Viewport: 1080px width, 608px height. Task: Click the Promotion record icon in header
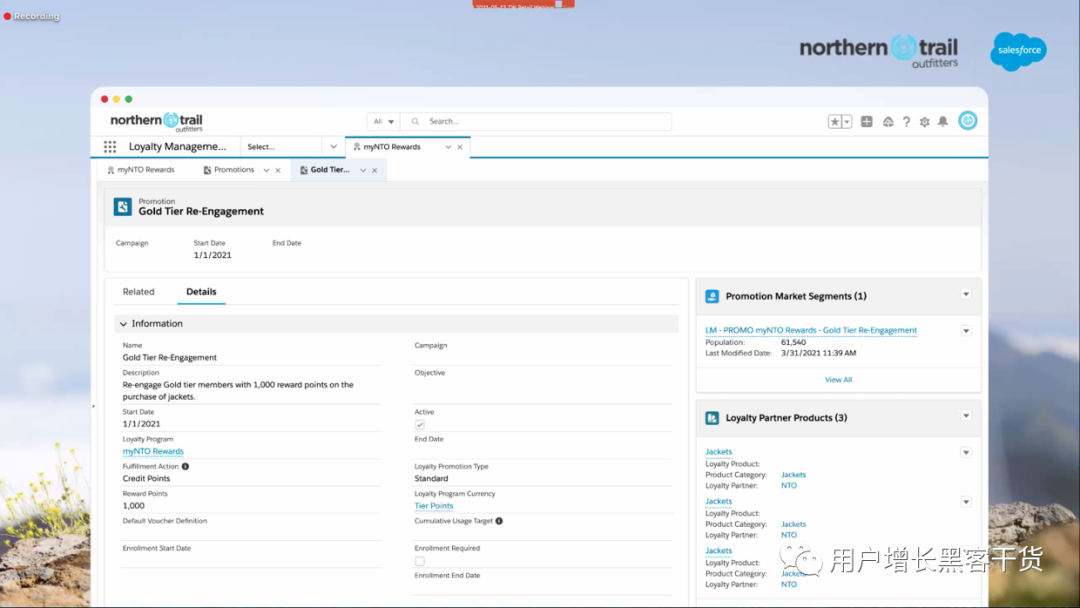123,207
